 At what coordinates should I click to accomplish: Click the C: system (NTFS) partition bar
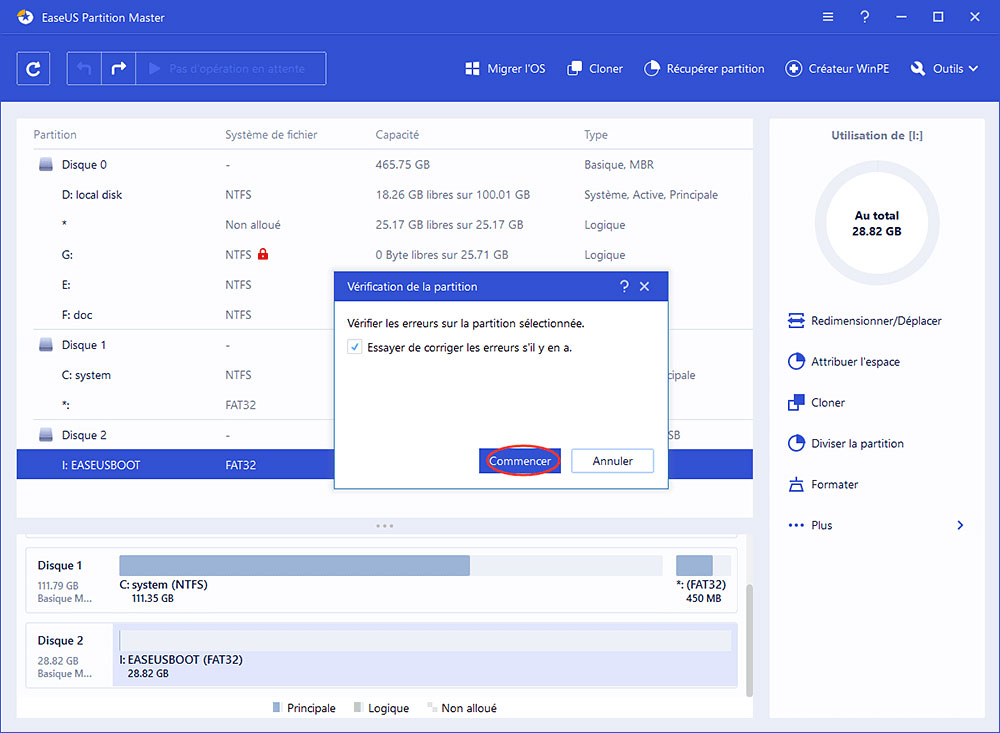390,565
